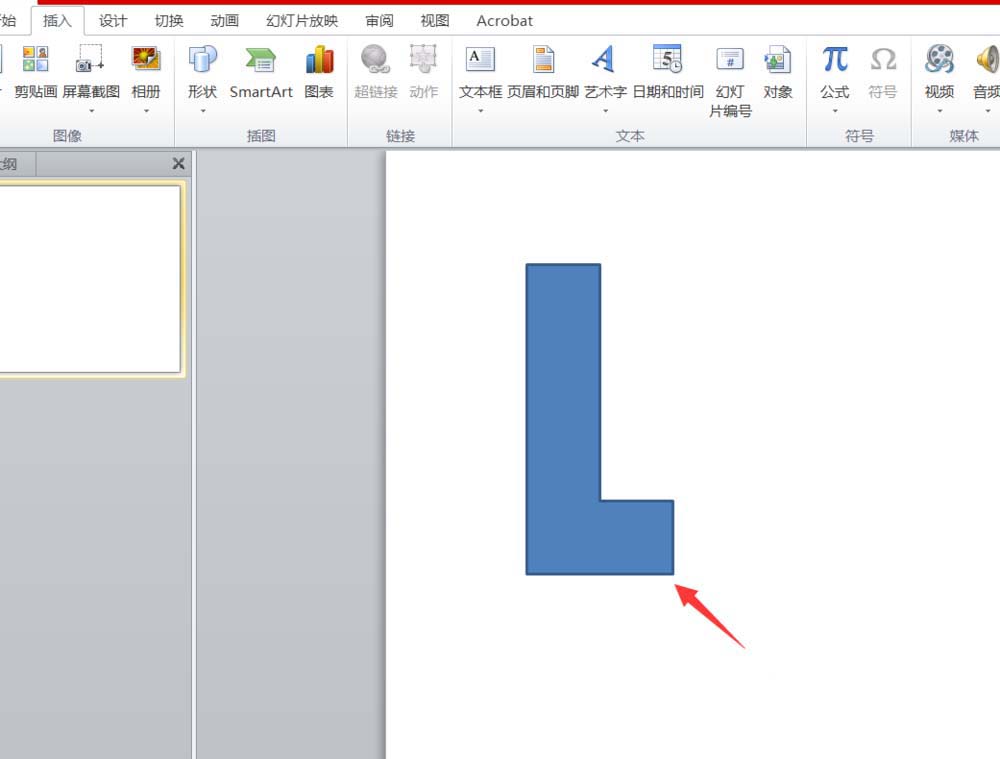Expand the Video (视频) dropdown arrow
Screen dimensions: 1000x759
[x=939, y=111]
